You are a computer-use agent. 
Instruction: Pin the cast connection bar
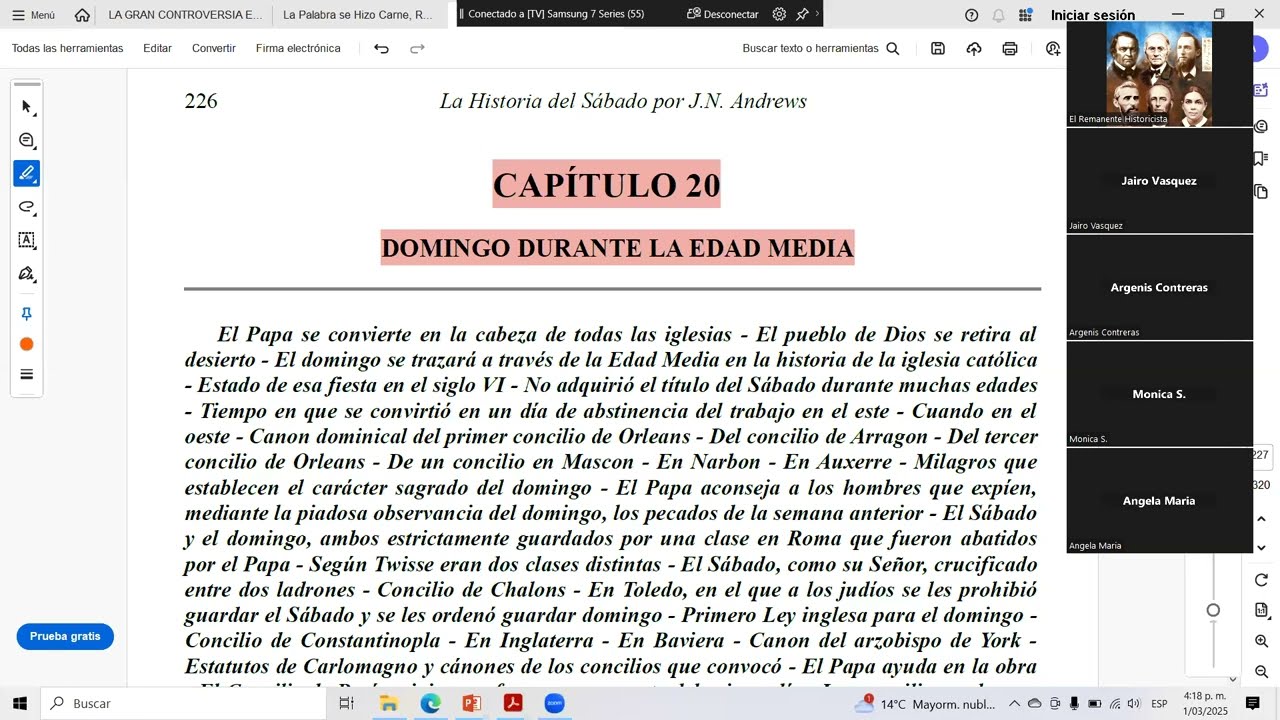coord(802,14)
